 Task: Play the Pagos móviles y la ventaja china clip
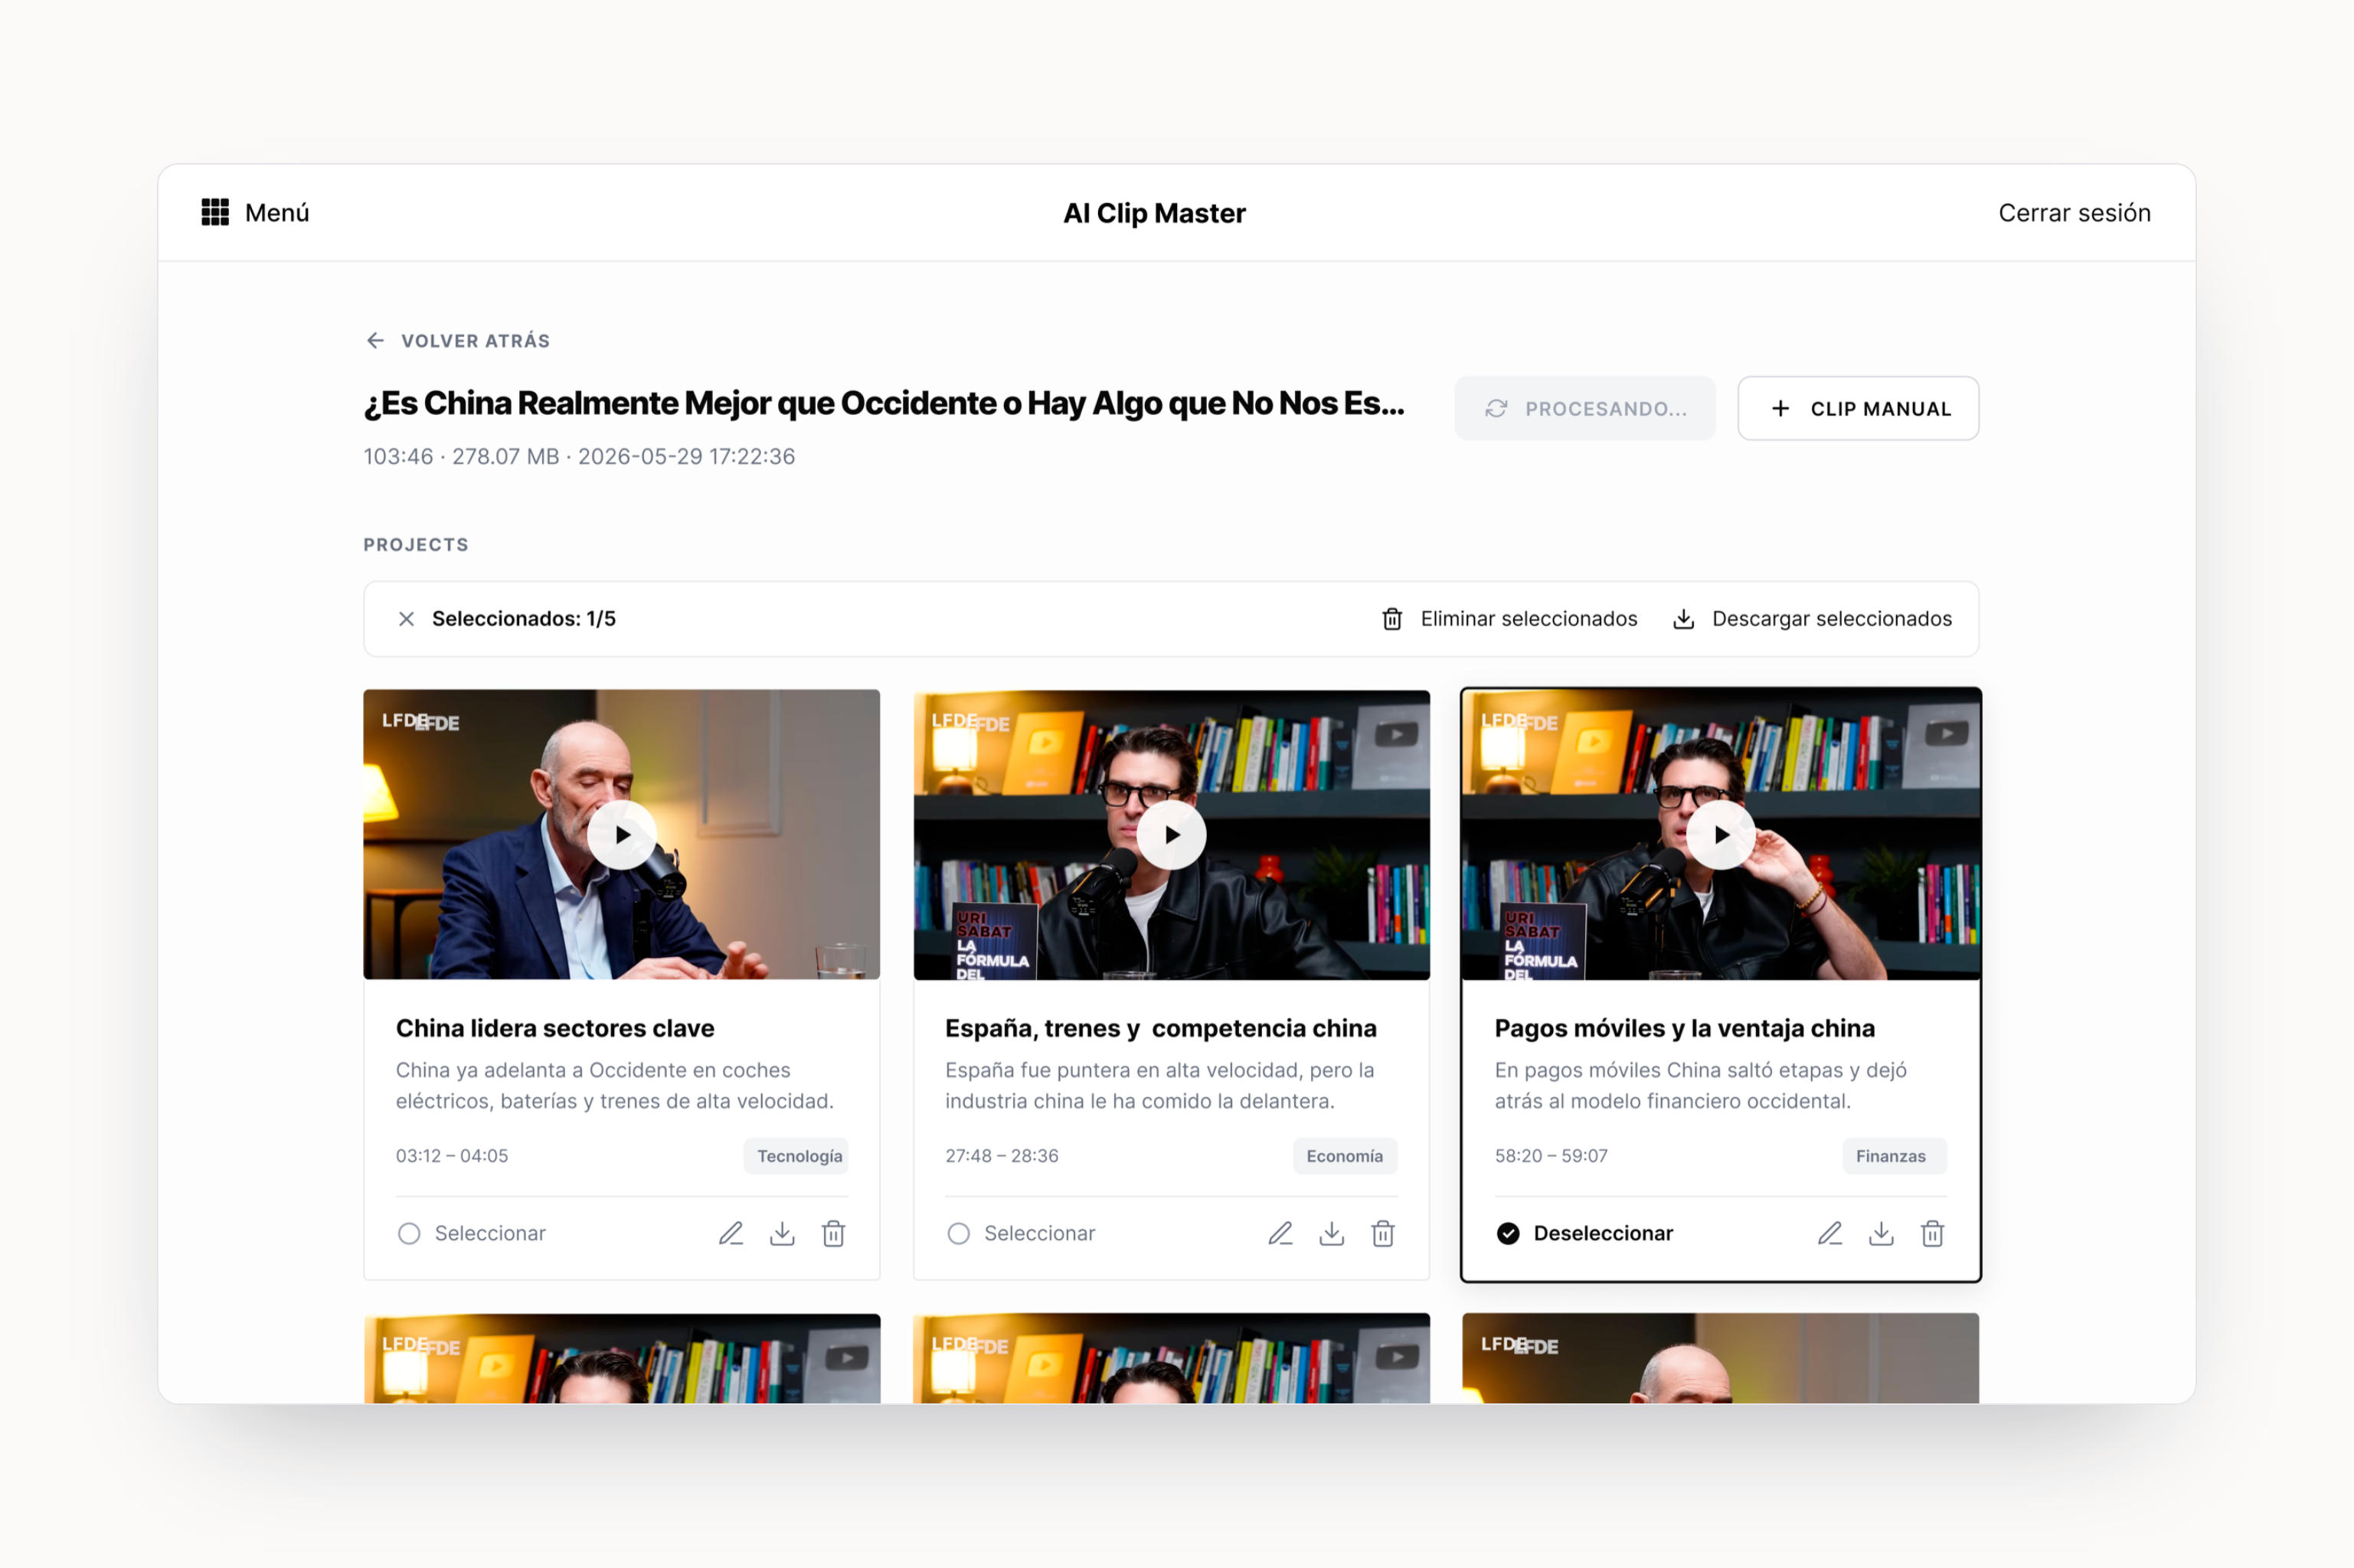1720,835
